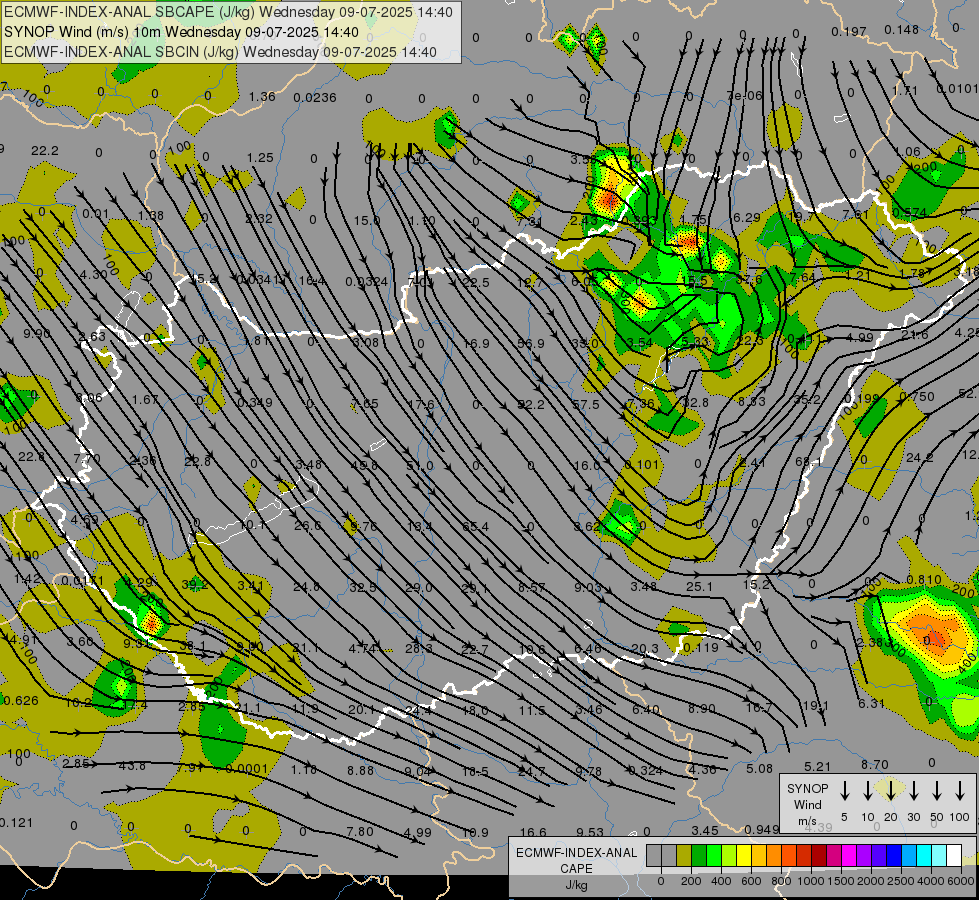
Task: Click the map value '5.08'
Action: point(759,768)
